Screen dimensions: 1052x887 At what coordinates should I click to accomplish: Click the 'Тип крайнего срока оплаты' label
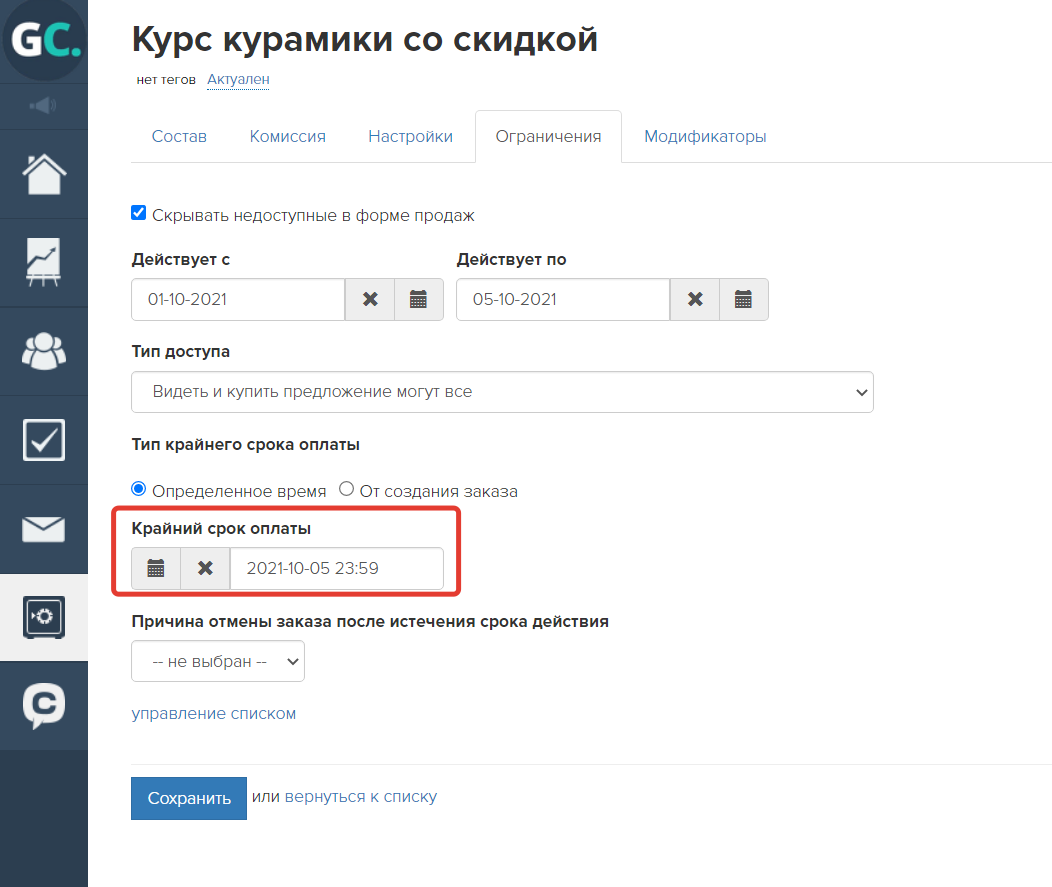pyautogui.click(x=246, y=445)
